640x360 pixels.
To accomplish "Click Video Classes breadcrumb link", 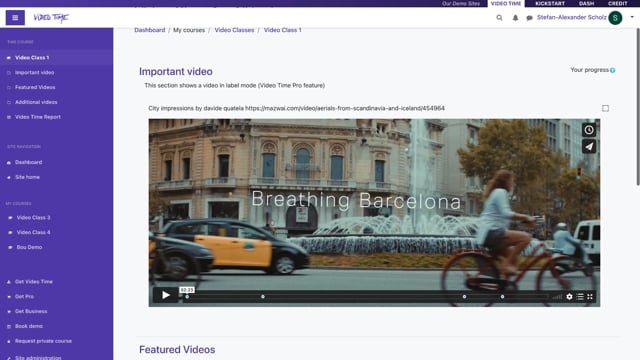I will coord(234,30).
